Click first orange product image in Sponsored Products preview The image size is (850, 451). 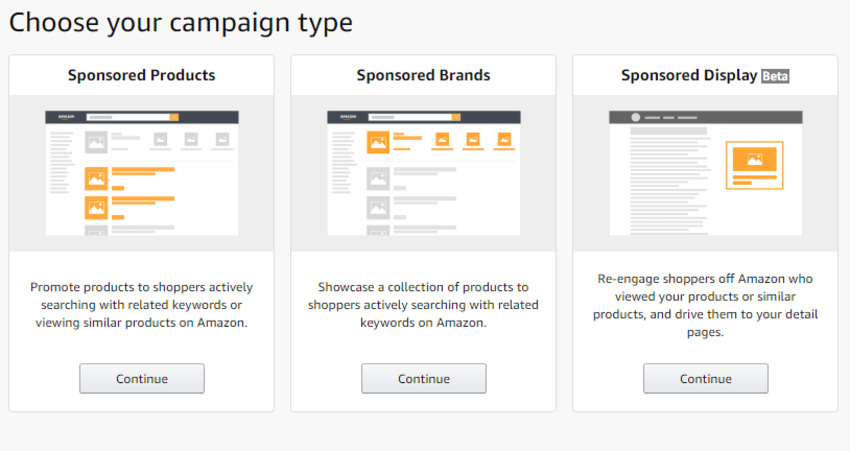coord(97,178)
